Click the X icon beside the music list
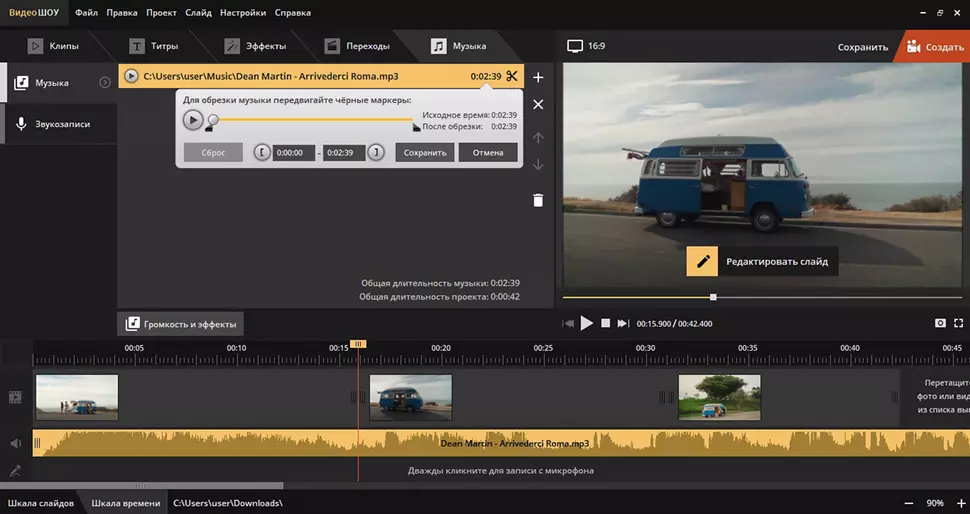 click(538, 104)
